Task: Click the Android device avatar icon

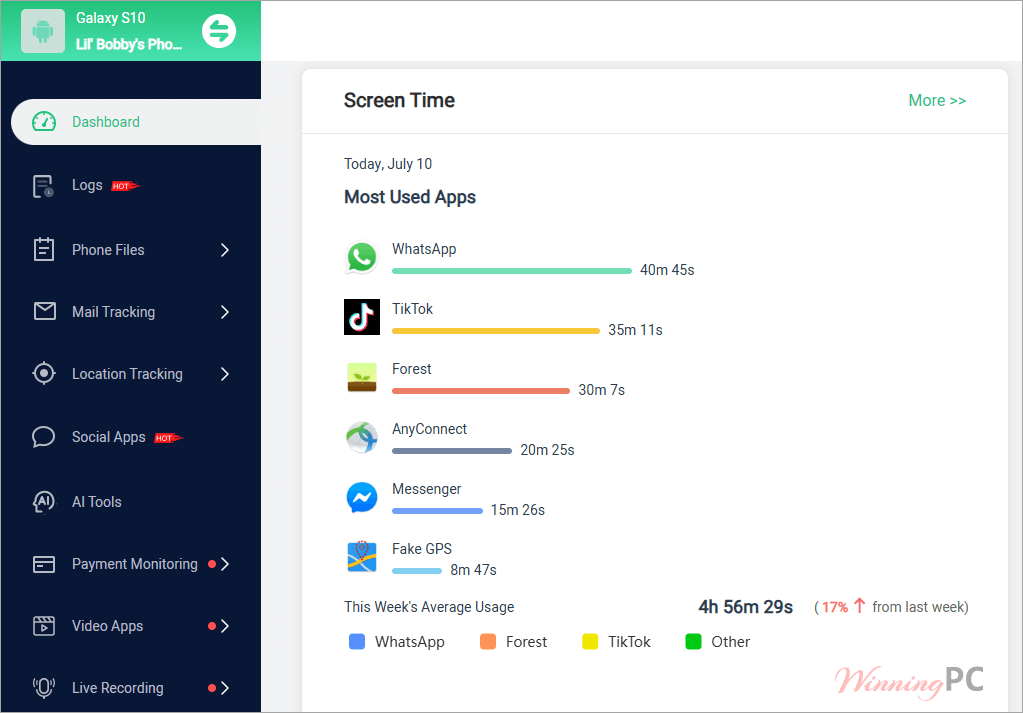Action: pos(42,31)
